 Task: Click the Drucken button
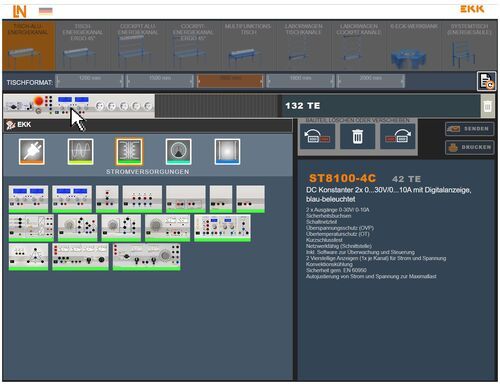coord(469,147)
